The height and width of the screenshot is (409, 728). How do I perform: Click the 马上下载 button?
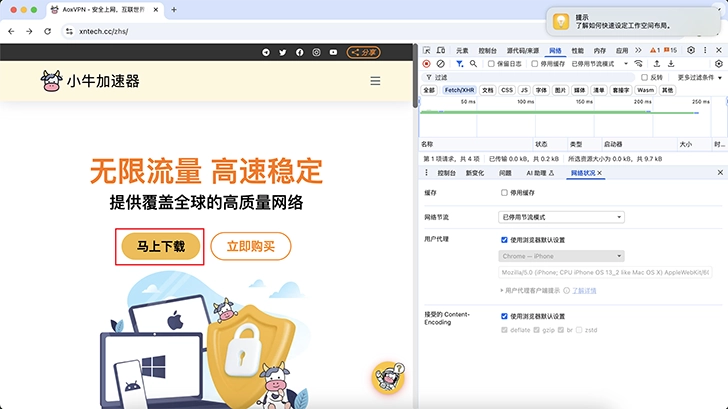(x=160, y=246)
